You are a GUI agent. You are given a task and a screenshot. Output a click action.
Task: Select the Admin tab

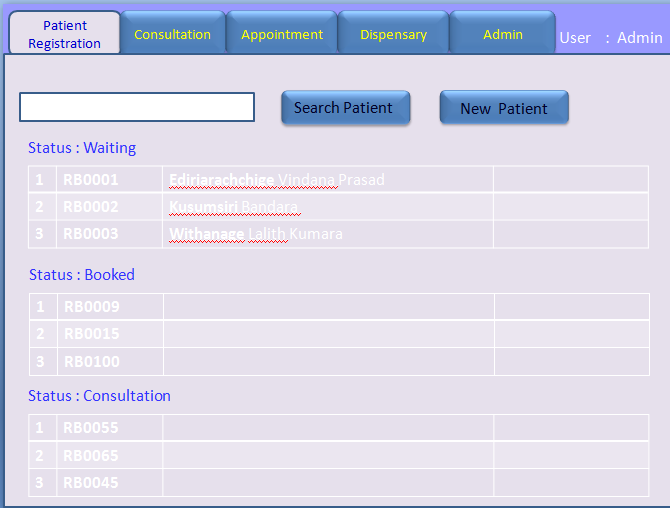click(x=502, y=33)
